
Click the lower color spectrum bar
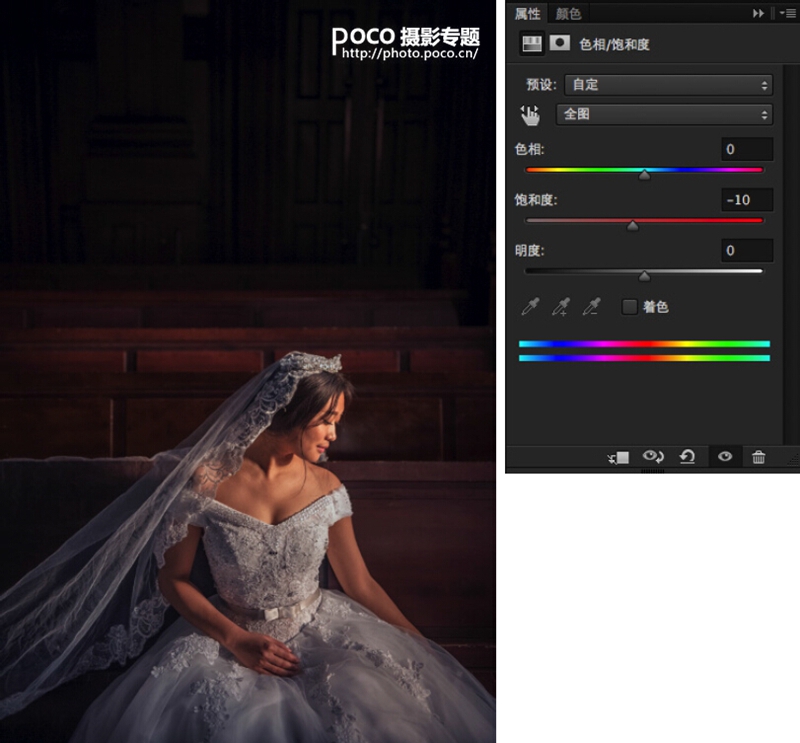pyautogui.click(x=644, y=358)
